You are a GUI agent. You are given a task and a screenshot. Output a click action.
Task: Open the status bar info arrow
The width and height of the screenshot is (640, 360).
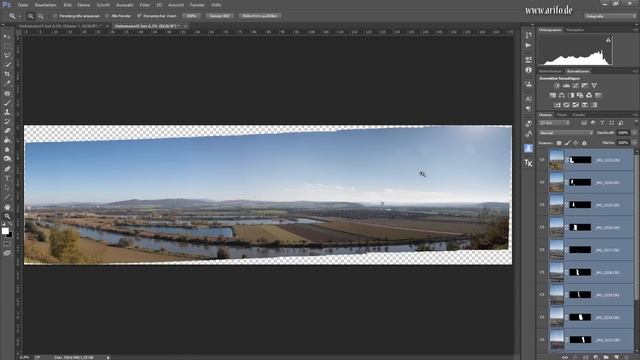(108, 357)
